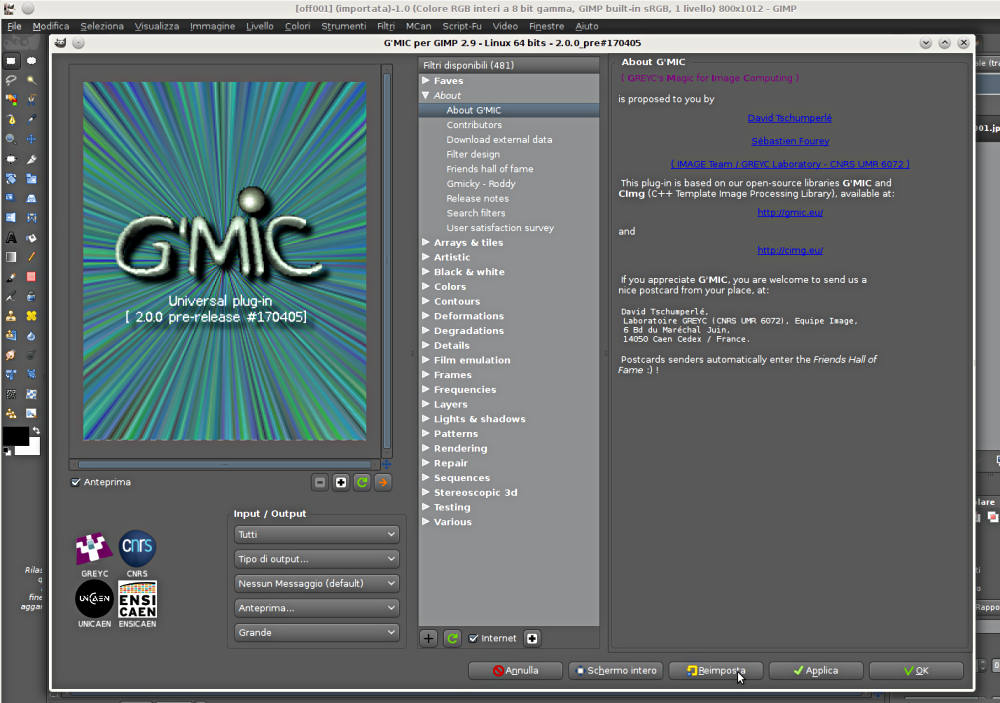Confirm with the OK button
The image size is (1000, 703).
point(916,670)
